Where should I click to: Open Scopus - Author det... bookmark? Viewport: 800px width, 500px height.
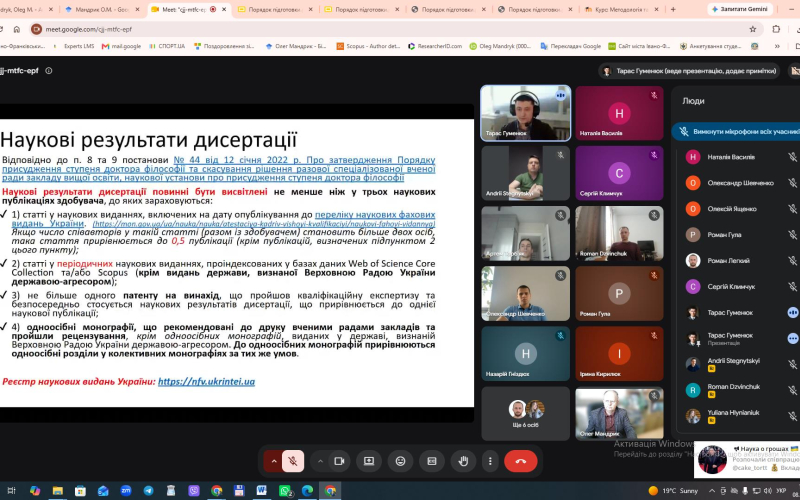pos(368,46)
